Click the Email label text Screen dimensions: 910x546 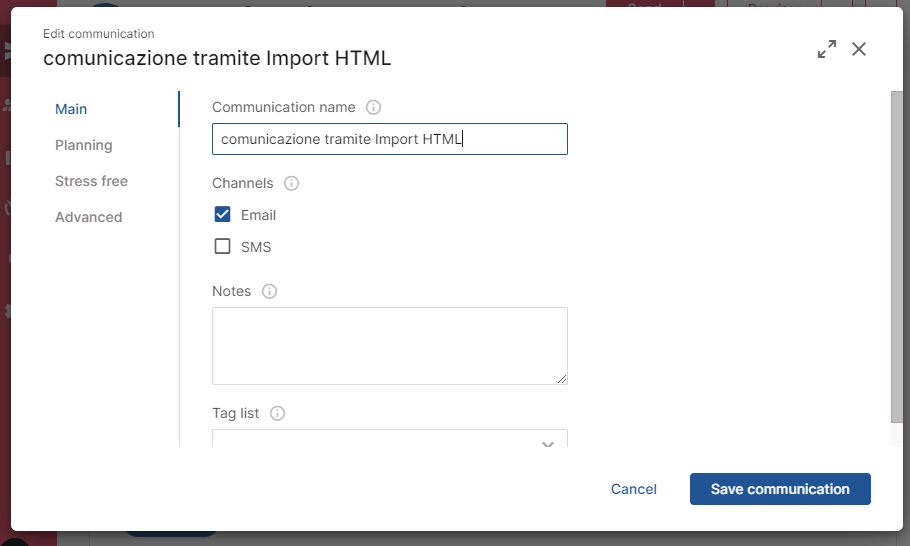click(258, 215)
